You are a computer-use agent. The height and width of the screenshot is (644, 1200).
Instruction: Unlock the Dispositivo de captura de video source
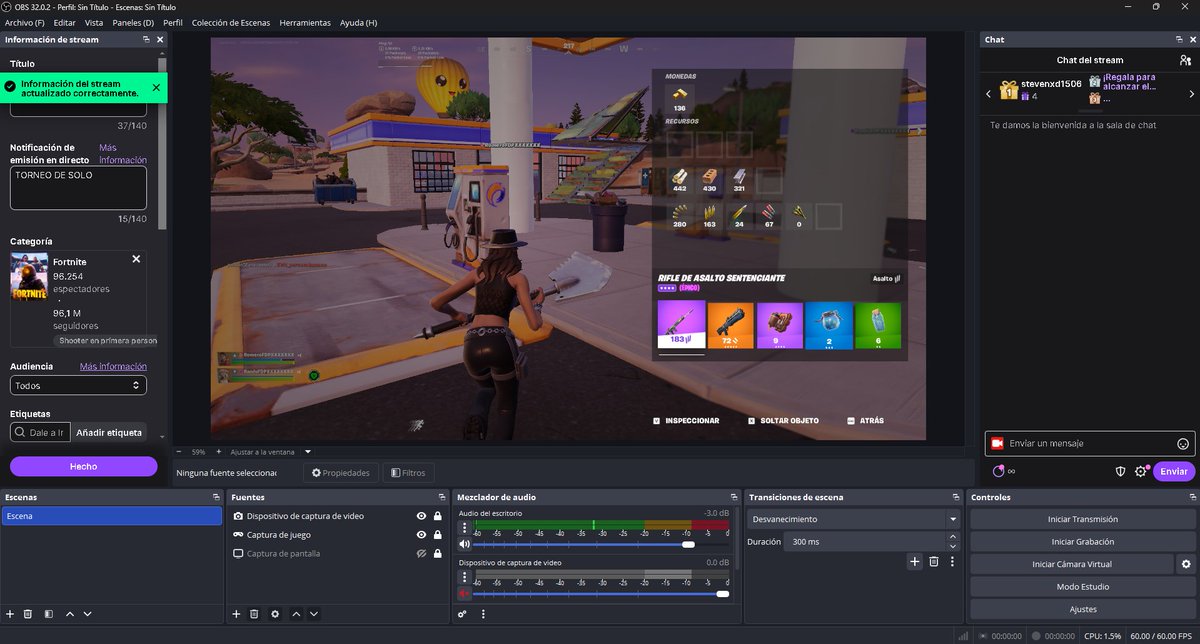coord(438,516)
